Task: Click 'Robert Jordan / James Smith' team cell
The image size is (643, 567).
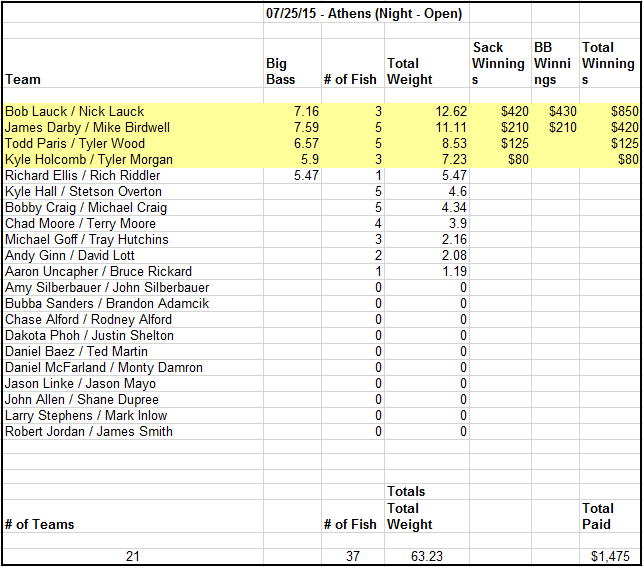Action: [89, 431]
